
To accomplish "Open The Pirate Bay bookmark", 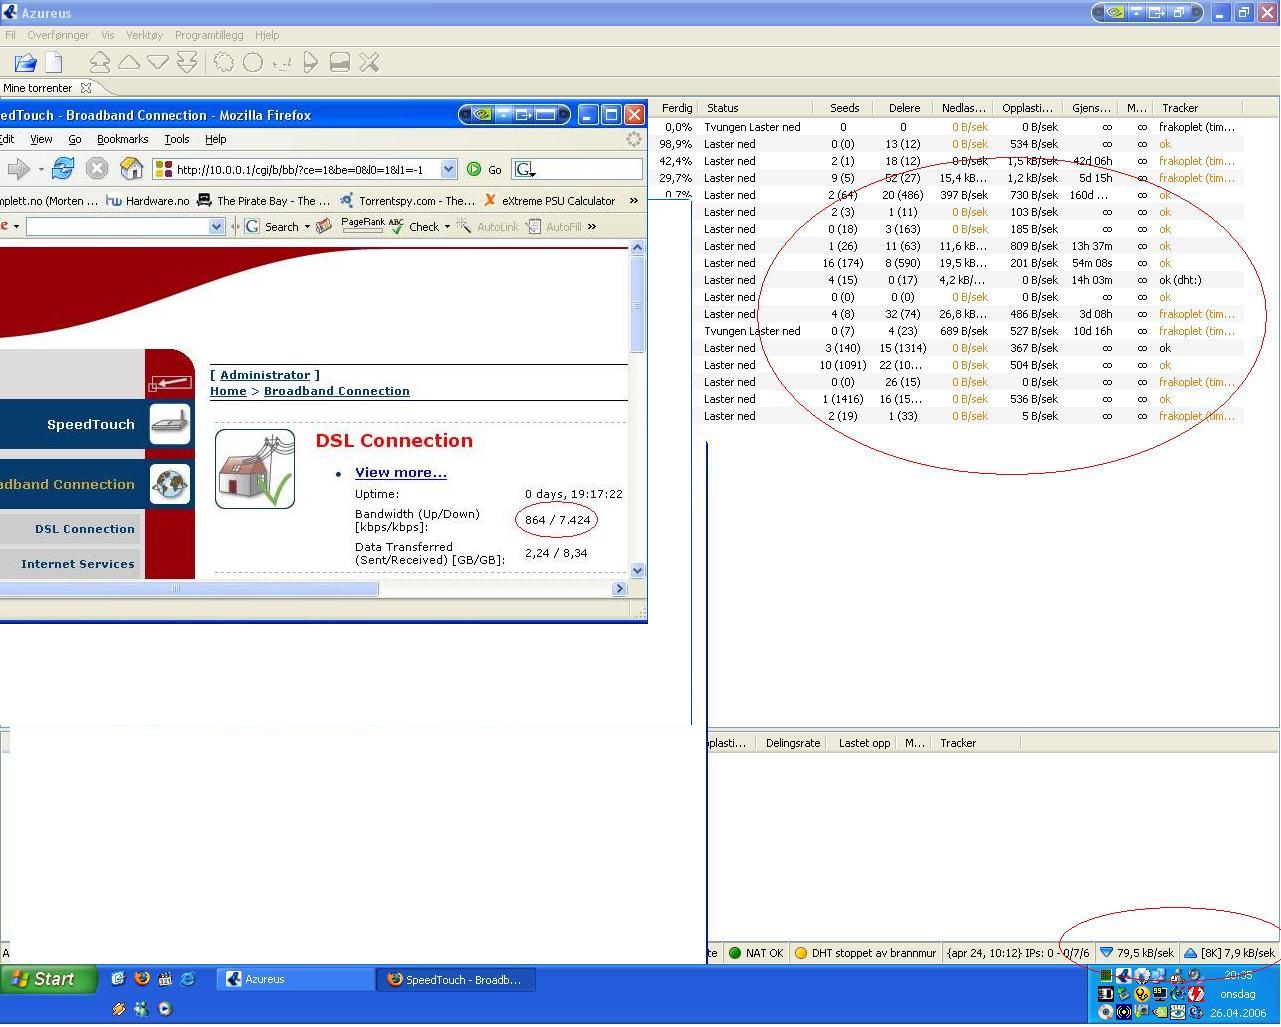I will (x=263, y=200).
